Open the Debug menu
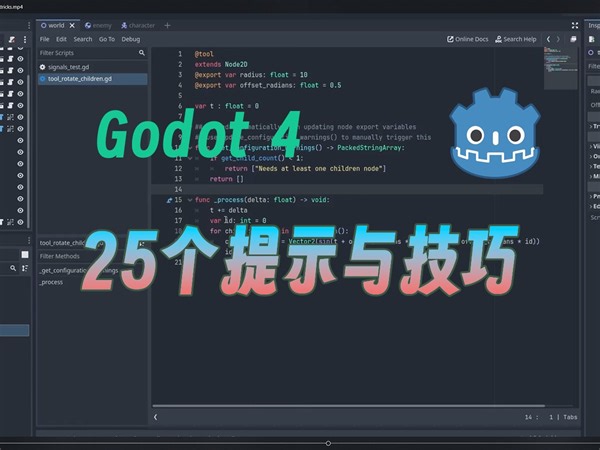 point(130,39)
